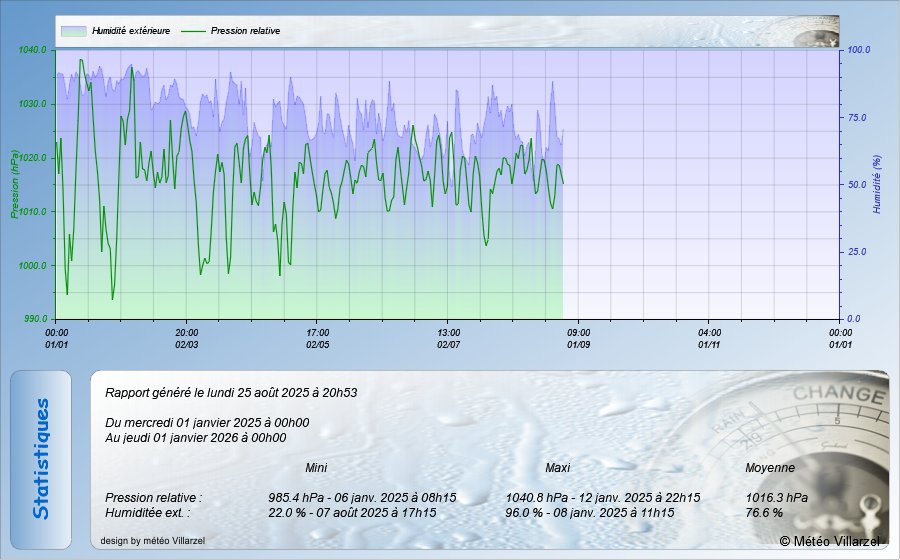Screen dimensions: 900x560
Task: Click the Pression (hPa) axis title
Action: click(x=14, y=184)
